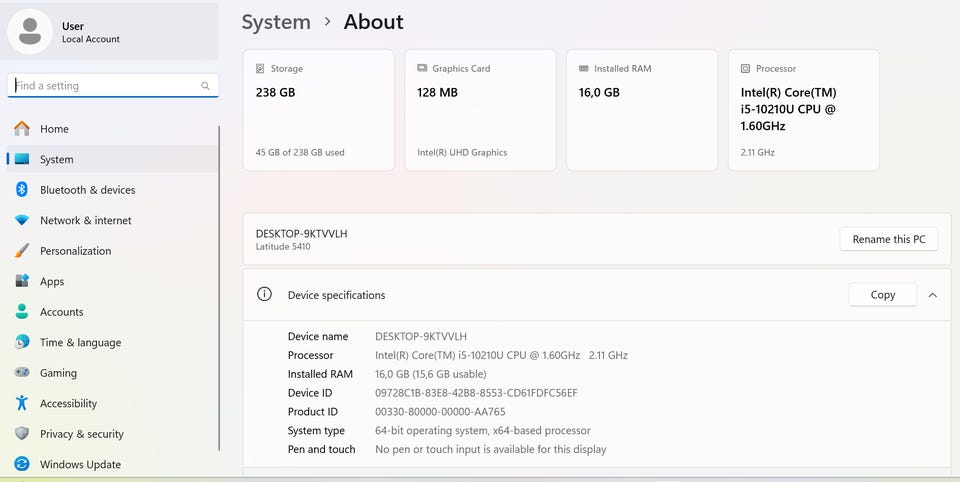Click the info icon beside Device specifications
960x482 pixels.
coord(264,295)
